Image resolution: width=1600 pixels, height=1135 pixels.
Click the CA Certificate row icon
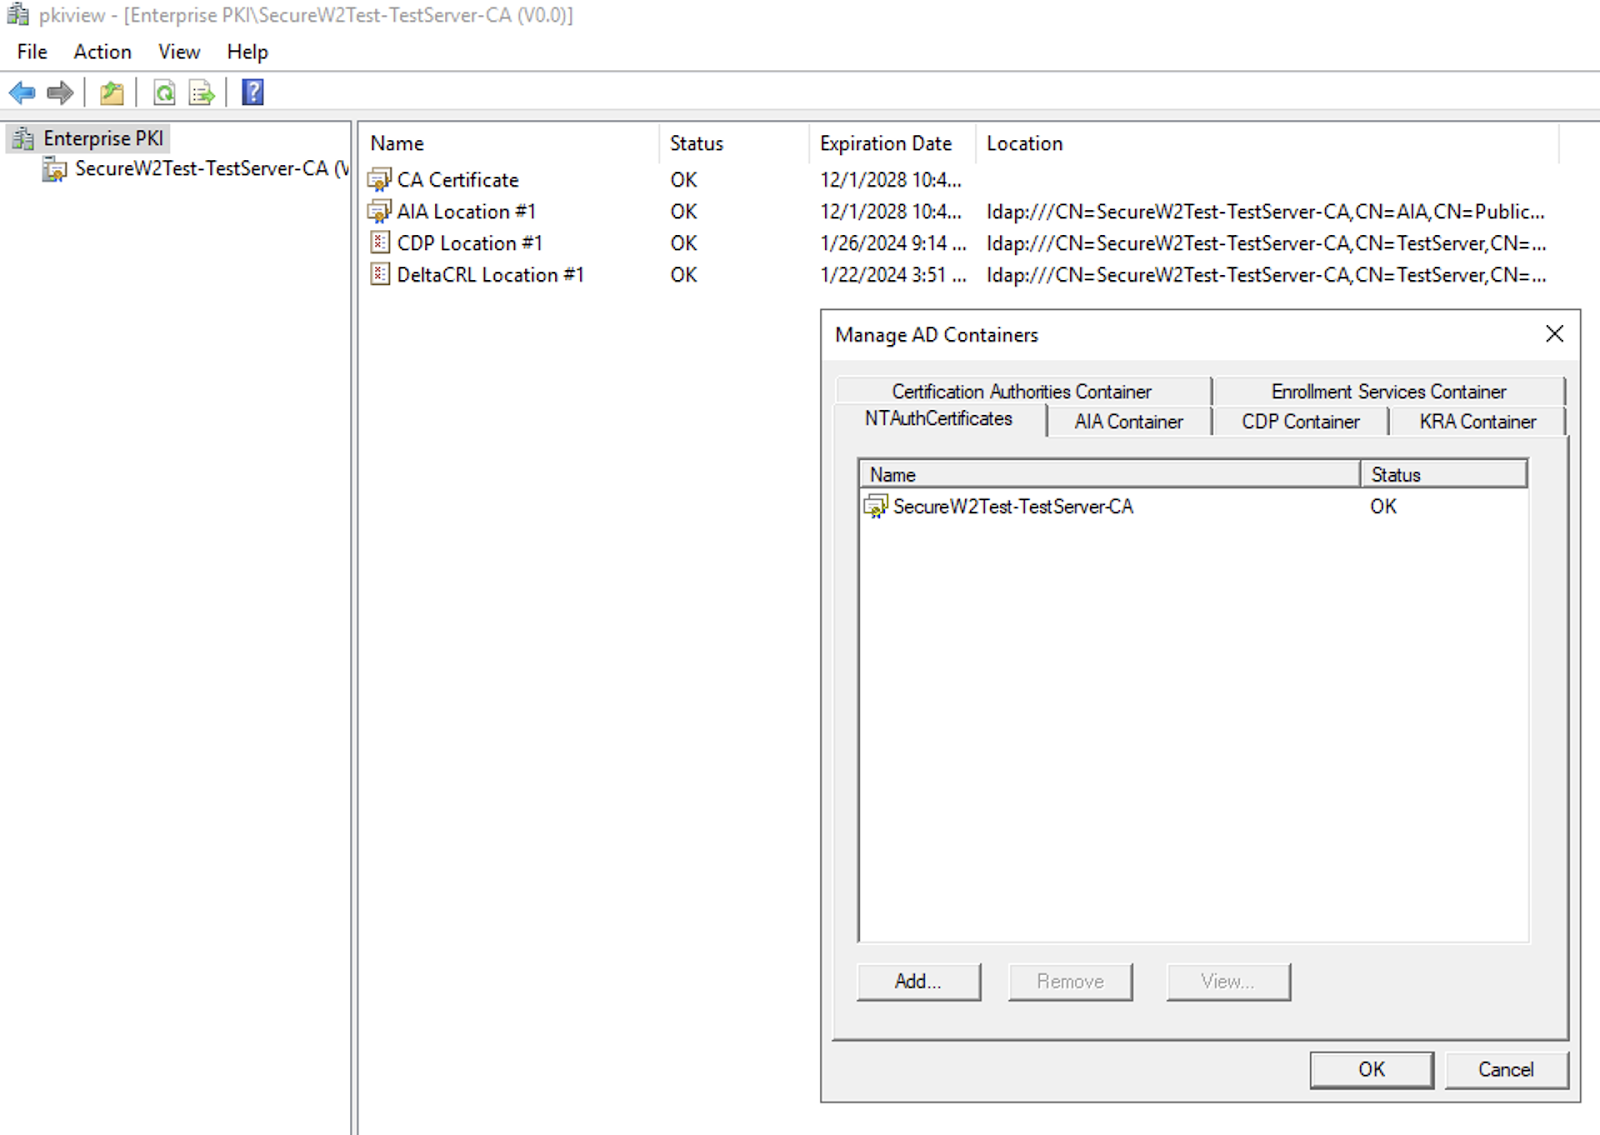coord(379,180)
